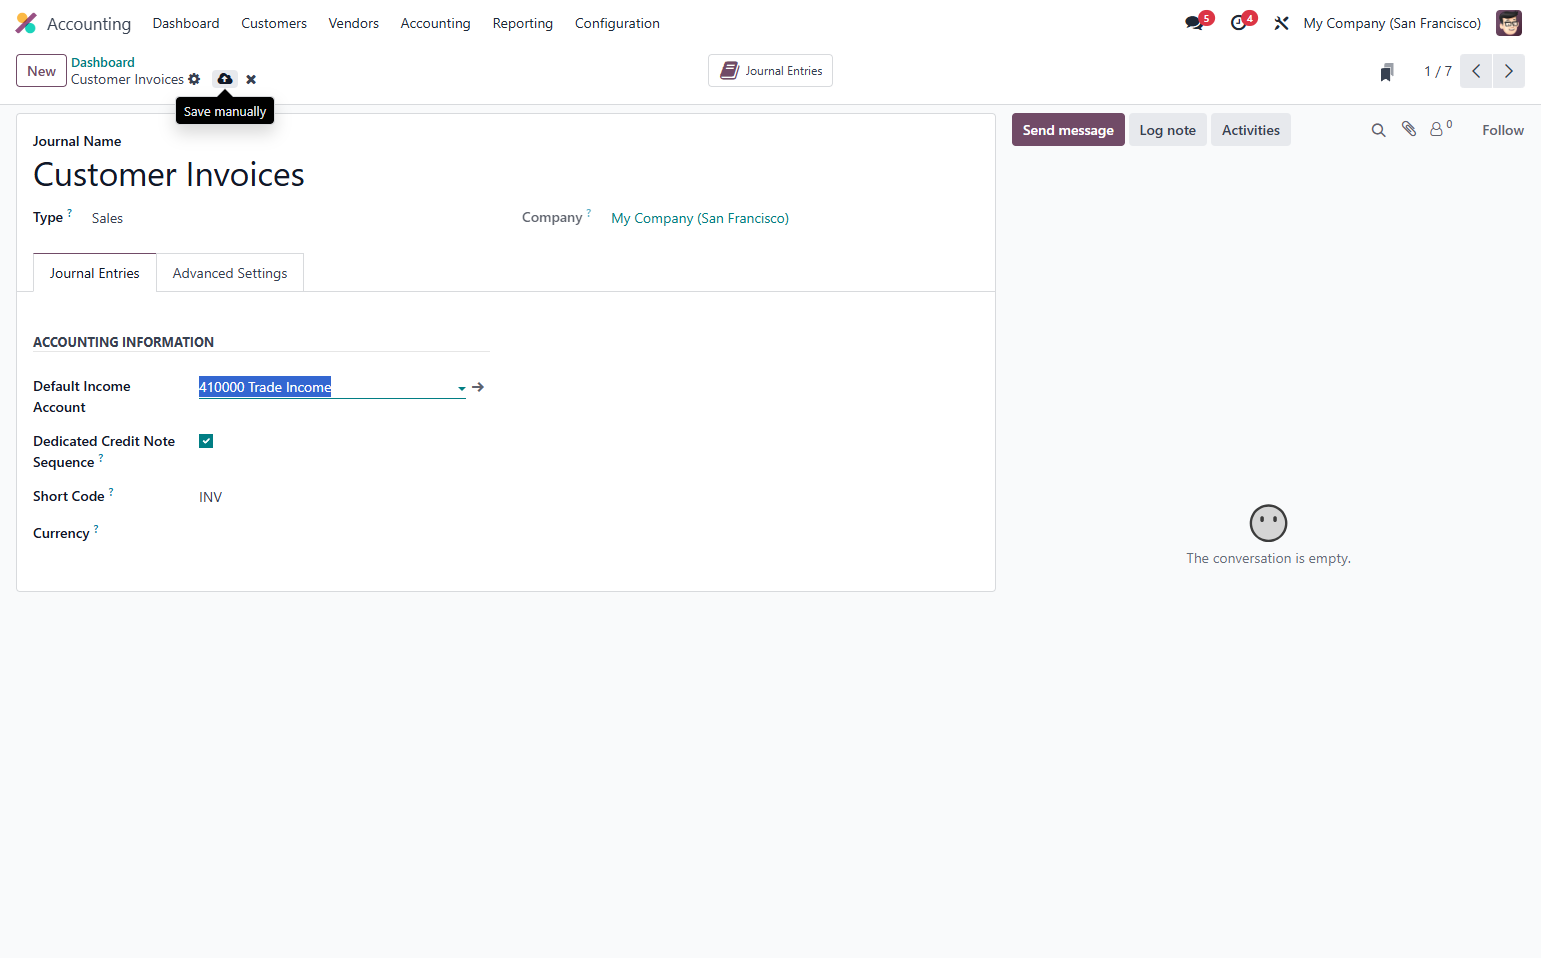Search messages in the chatter
Viewport: 1541px width, 958px height.
tap(1378, 130)
